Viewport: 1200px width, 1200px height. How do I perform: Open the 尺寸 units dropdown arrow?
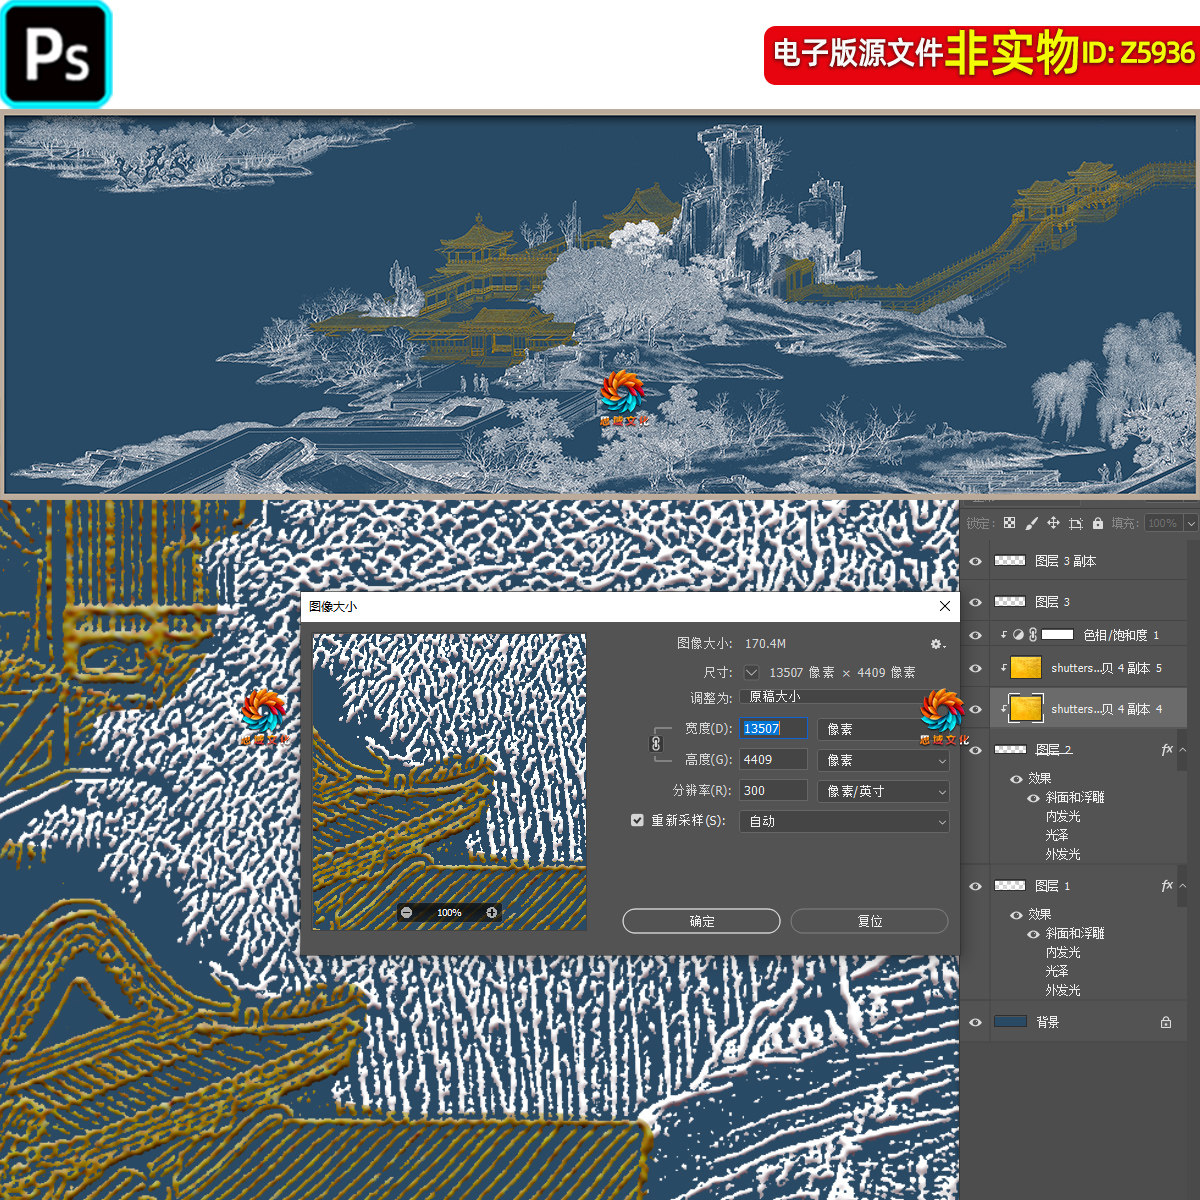(x=752, y=672)
